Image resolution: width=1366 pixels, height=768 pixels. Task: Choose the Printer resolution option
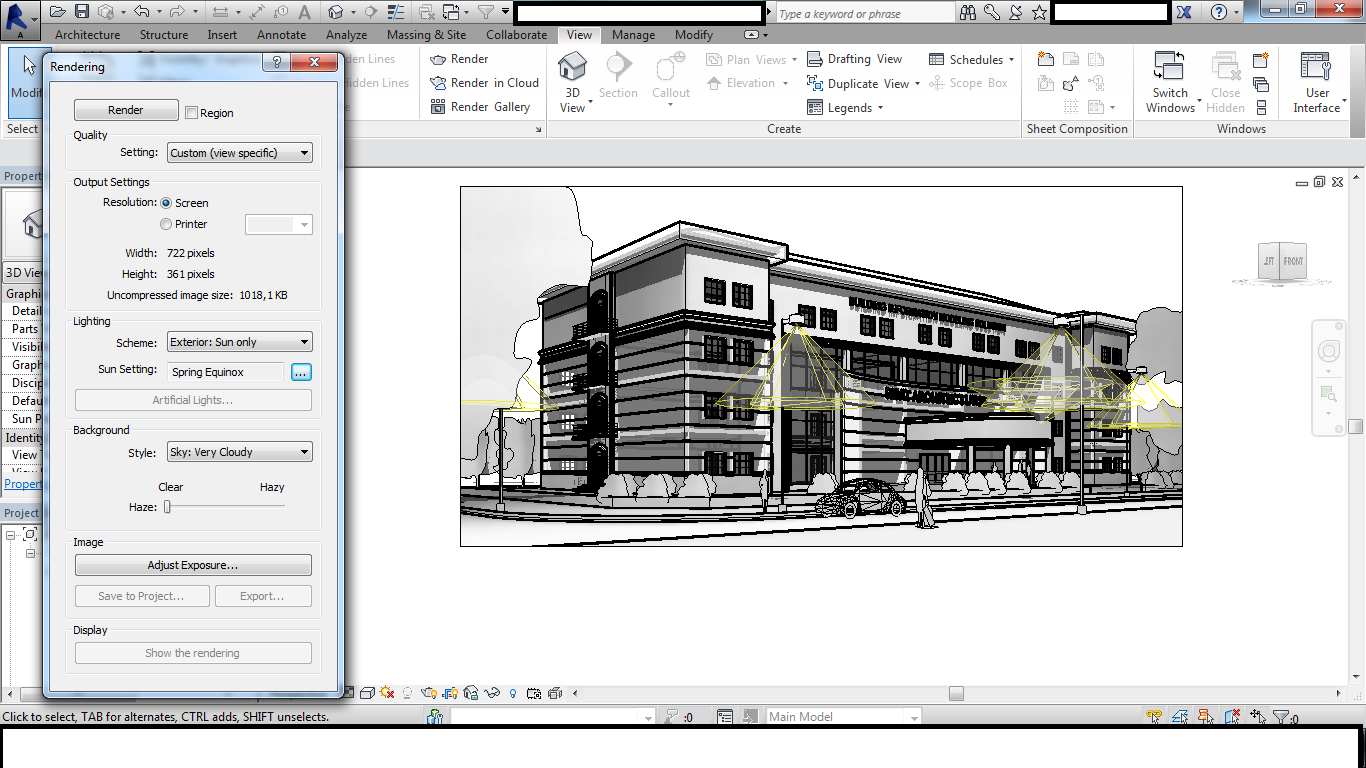tap(166, 224)
